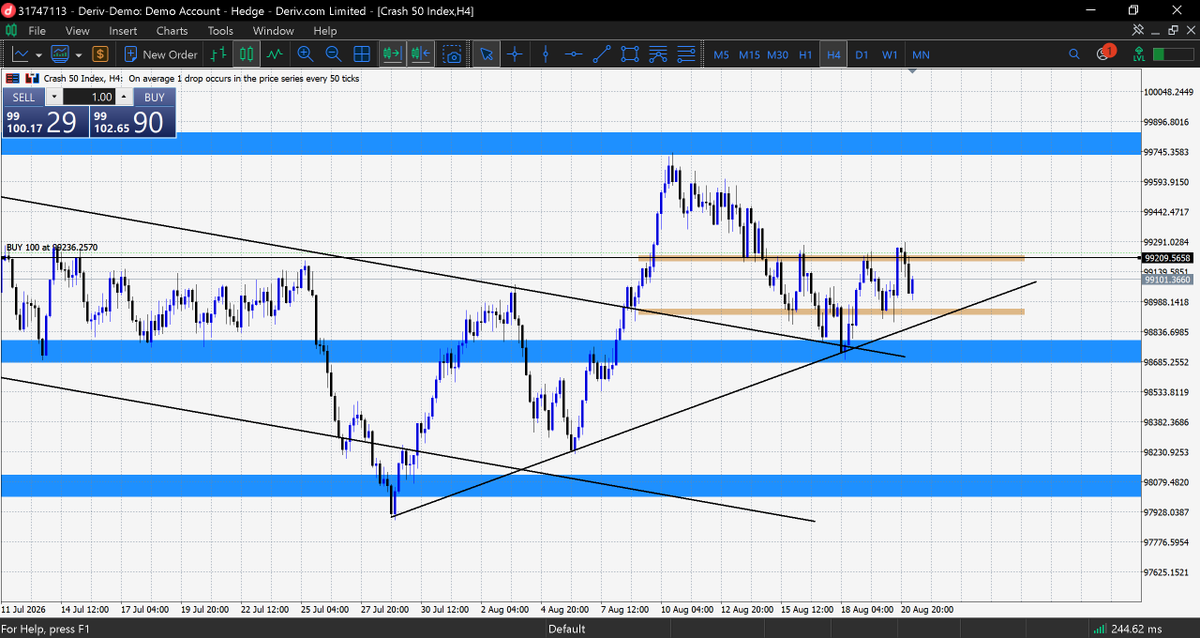Click the SELL button in one-click panel
The image size is (1200, 638).
tap(23, 97)
